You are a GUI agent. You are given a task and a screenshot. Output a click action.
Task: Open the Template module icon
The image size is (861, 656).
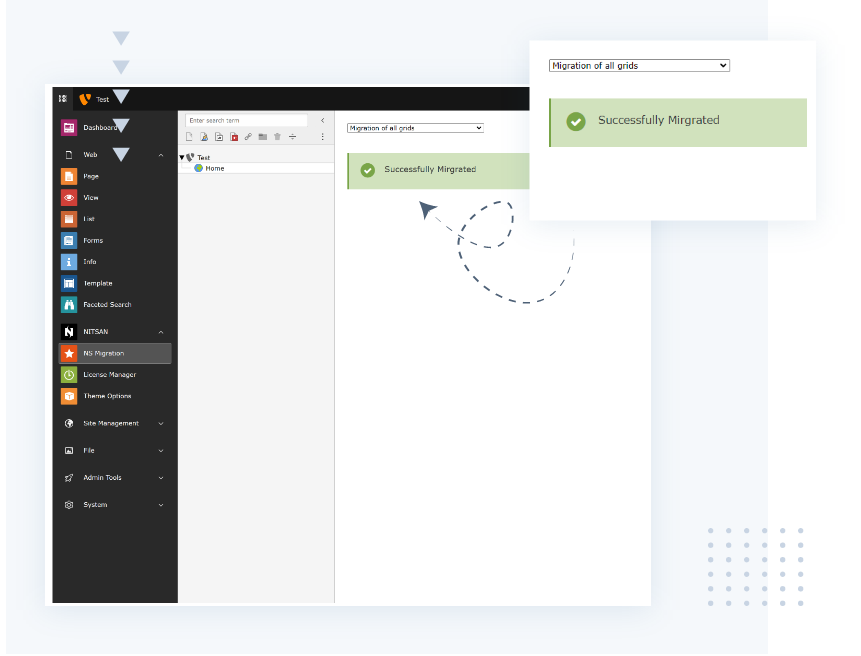69,284
